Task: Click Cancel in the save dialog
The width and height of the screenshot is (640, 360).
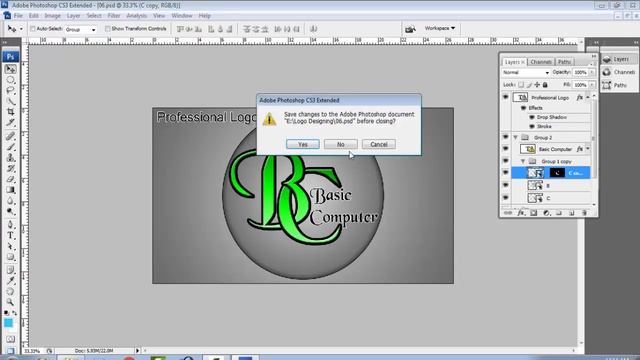Action: tap(378, 144)
